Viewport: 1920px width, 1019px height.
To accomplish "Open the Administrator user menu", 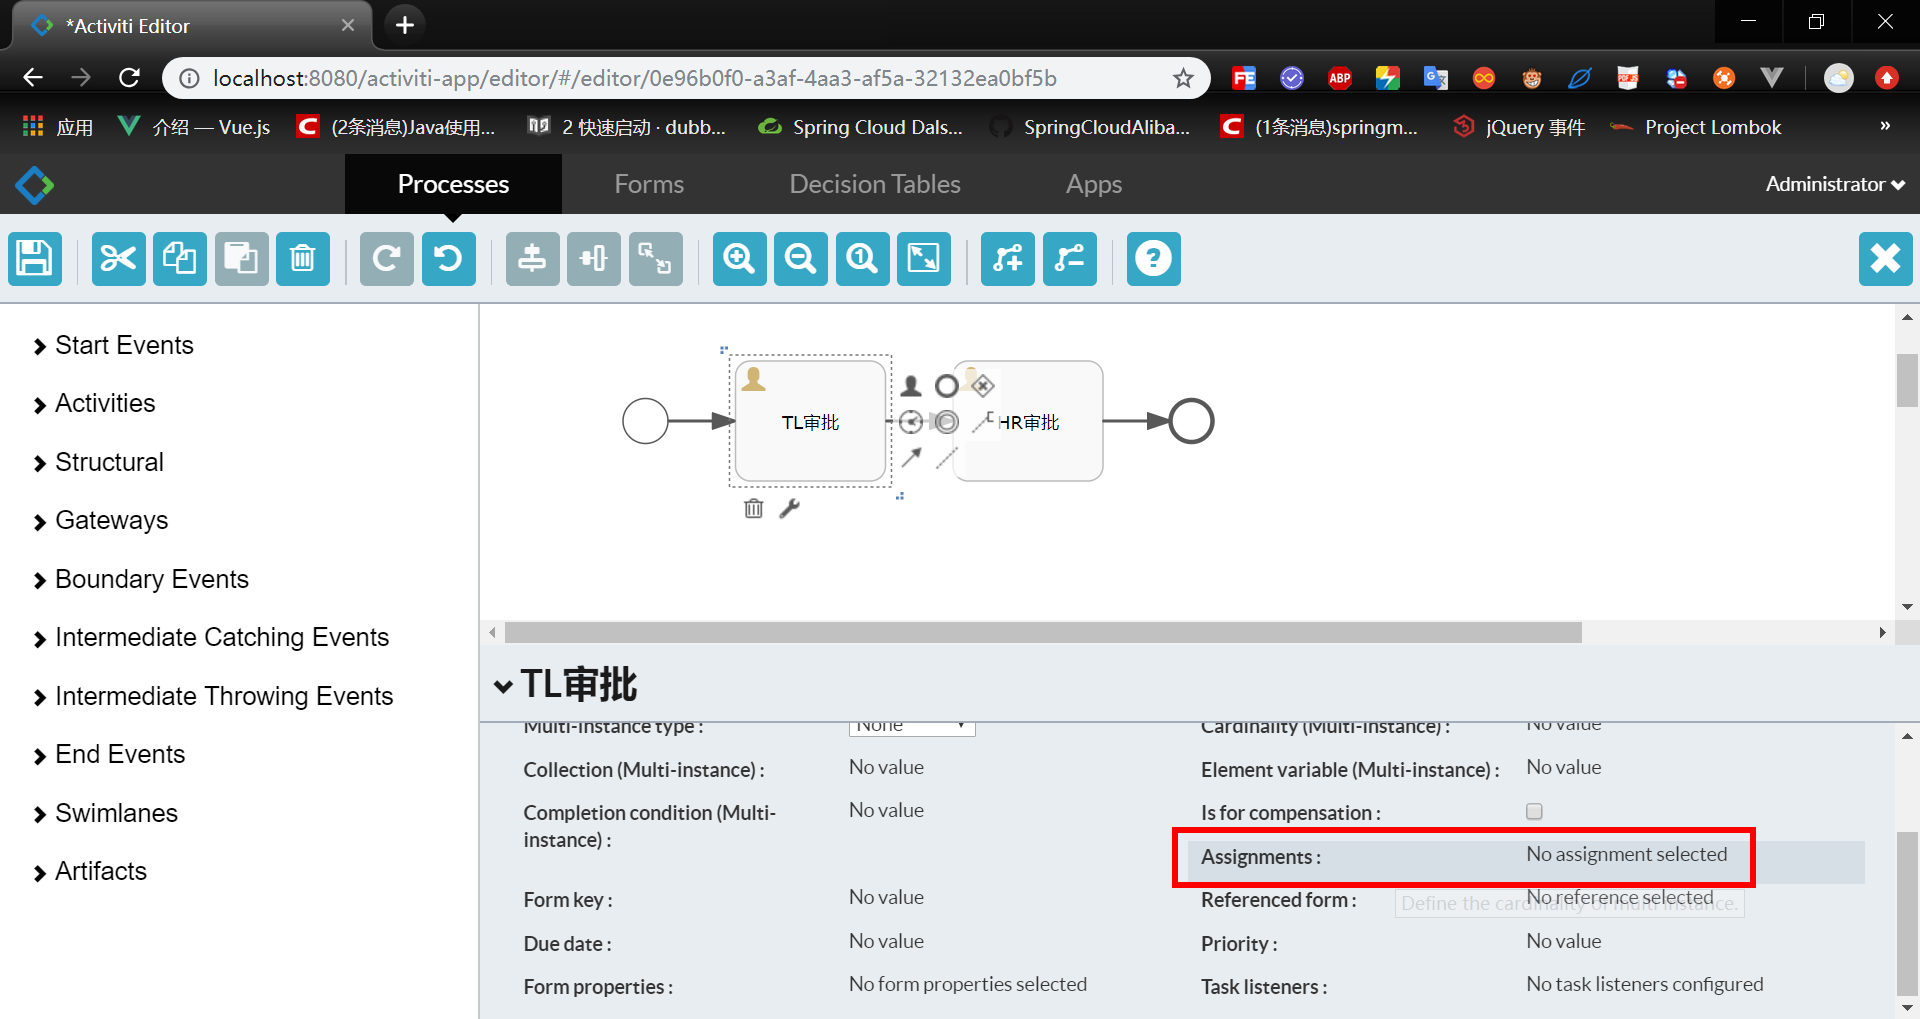I will [x=1835, y=184].
